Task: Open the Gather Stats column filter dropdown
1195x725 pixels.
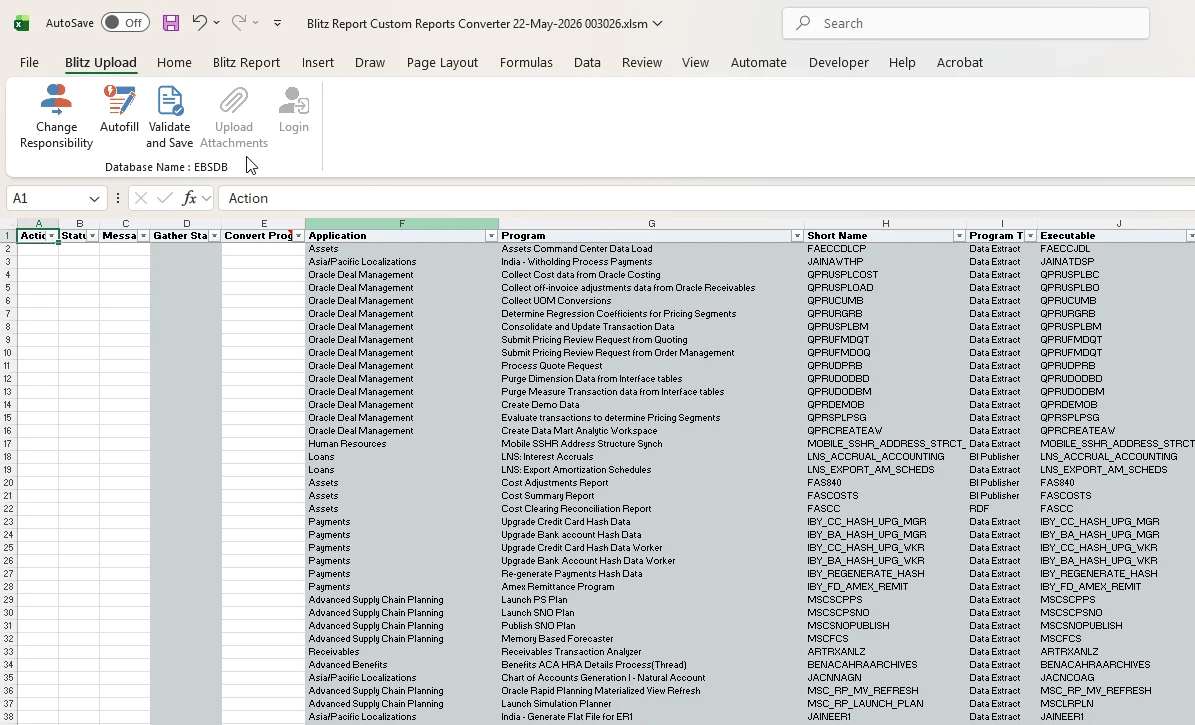Action: 214,236
